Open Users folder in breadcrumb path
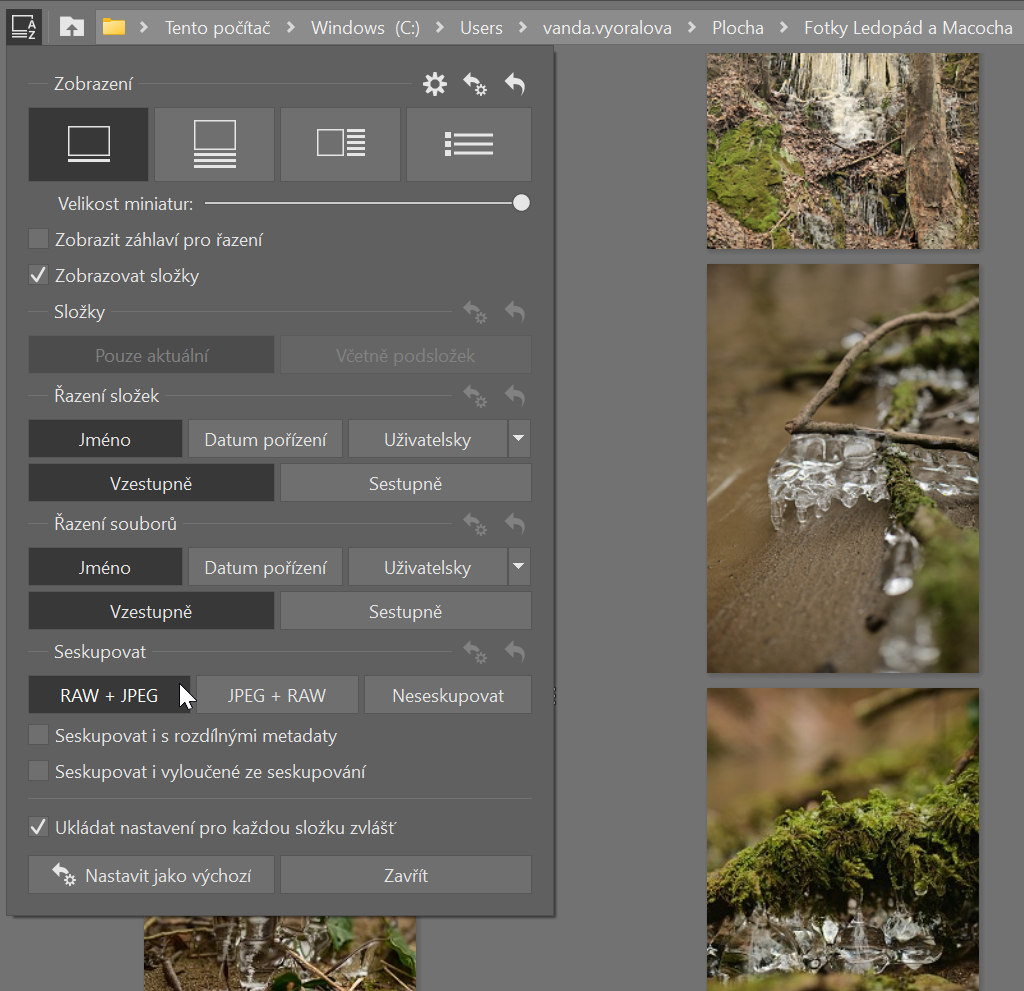 coord(481,28)
